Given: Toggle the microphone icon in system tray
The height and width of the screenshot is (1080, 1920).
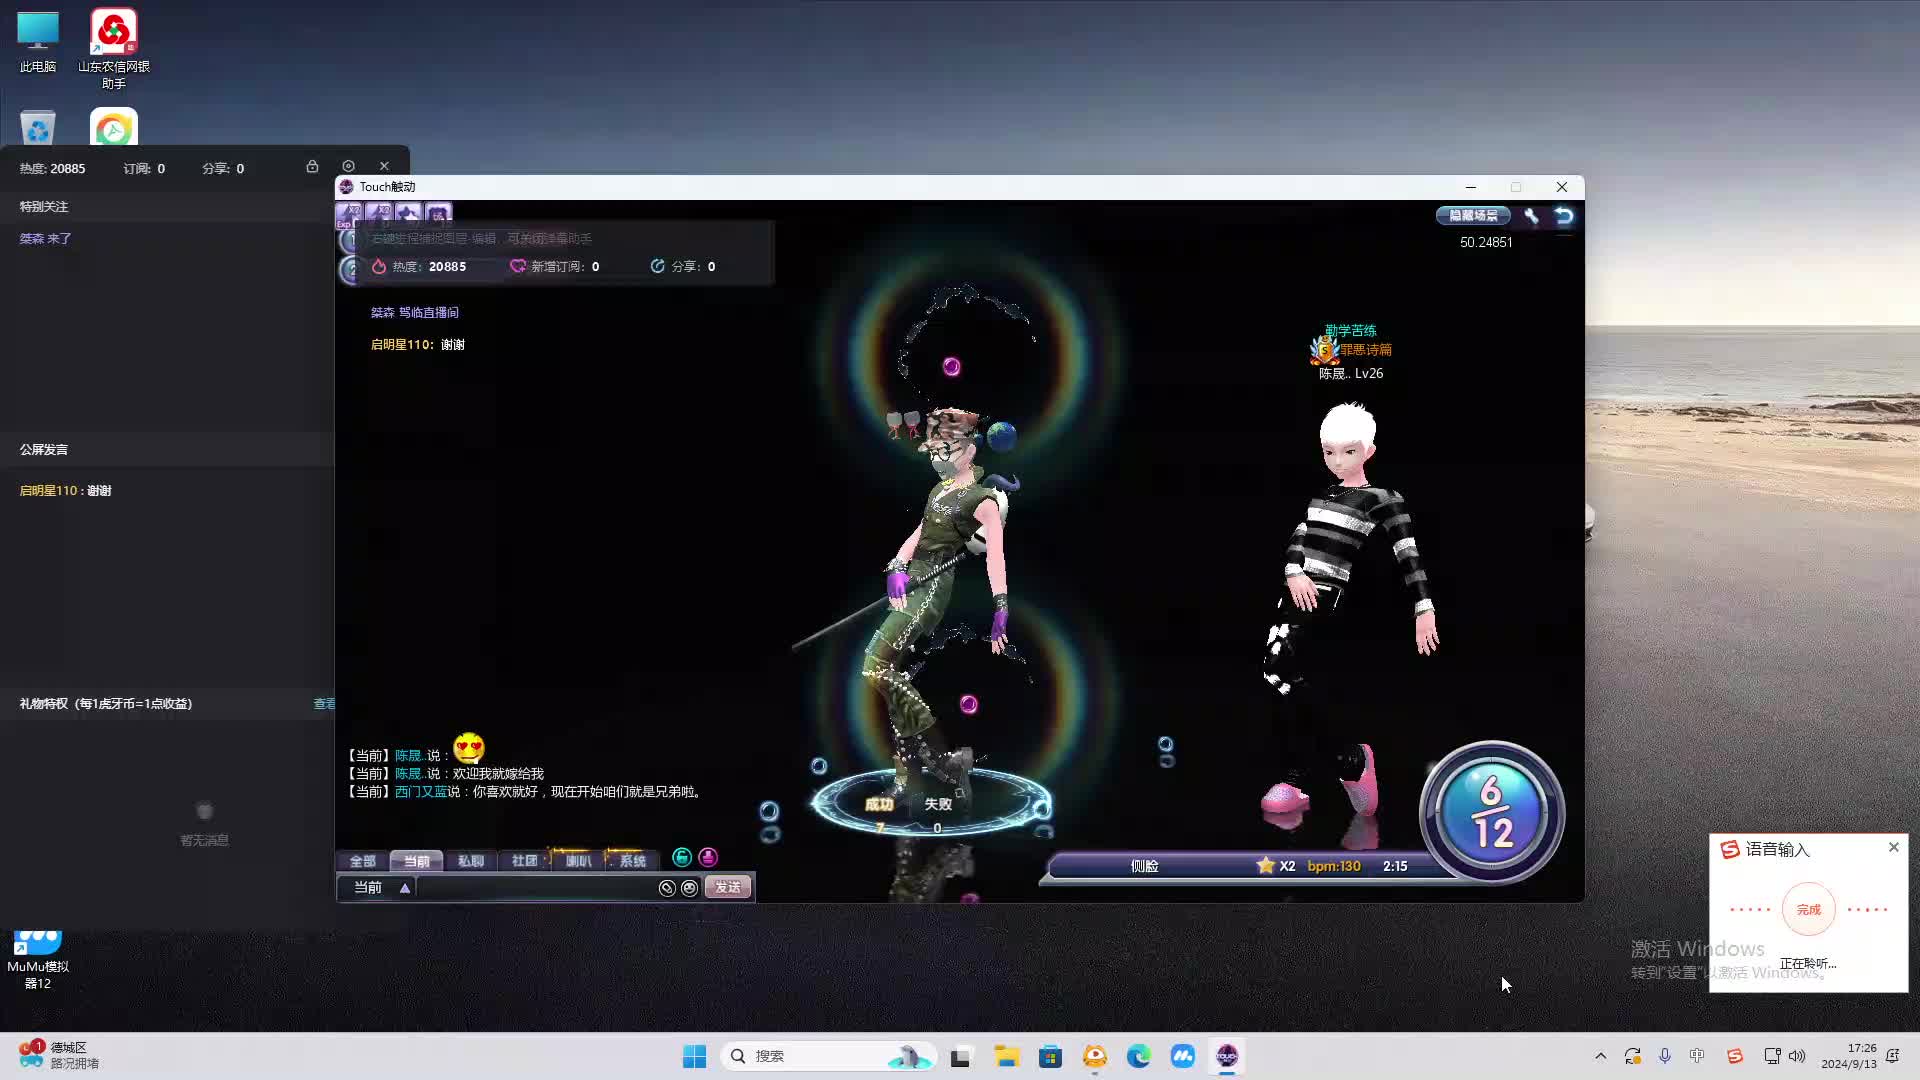Looking at the screenshot, I should pos(1665,1056).
